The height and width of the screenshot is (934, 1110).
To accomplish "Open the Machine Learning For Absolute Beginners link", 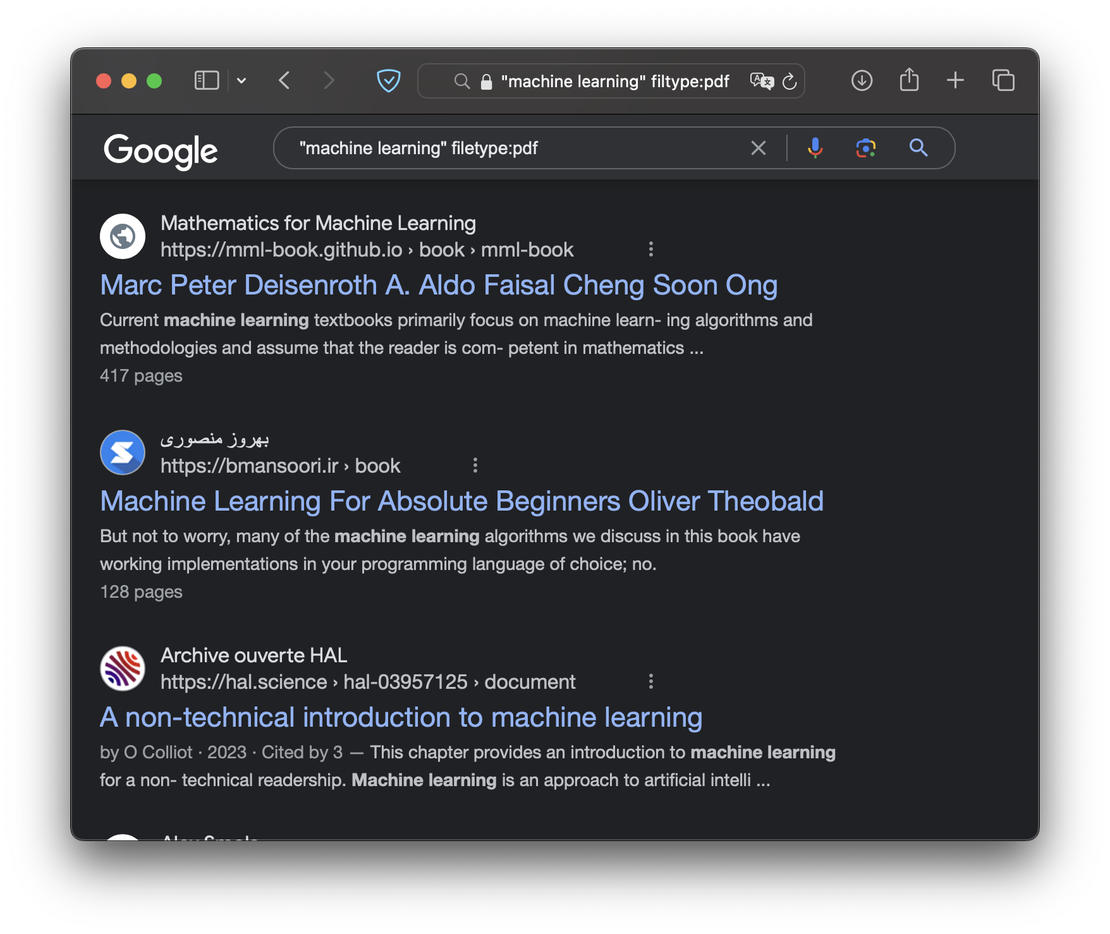I will 461,501.
